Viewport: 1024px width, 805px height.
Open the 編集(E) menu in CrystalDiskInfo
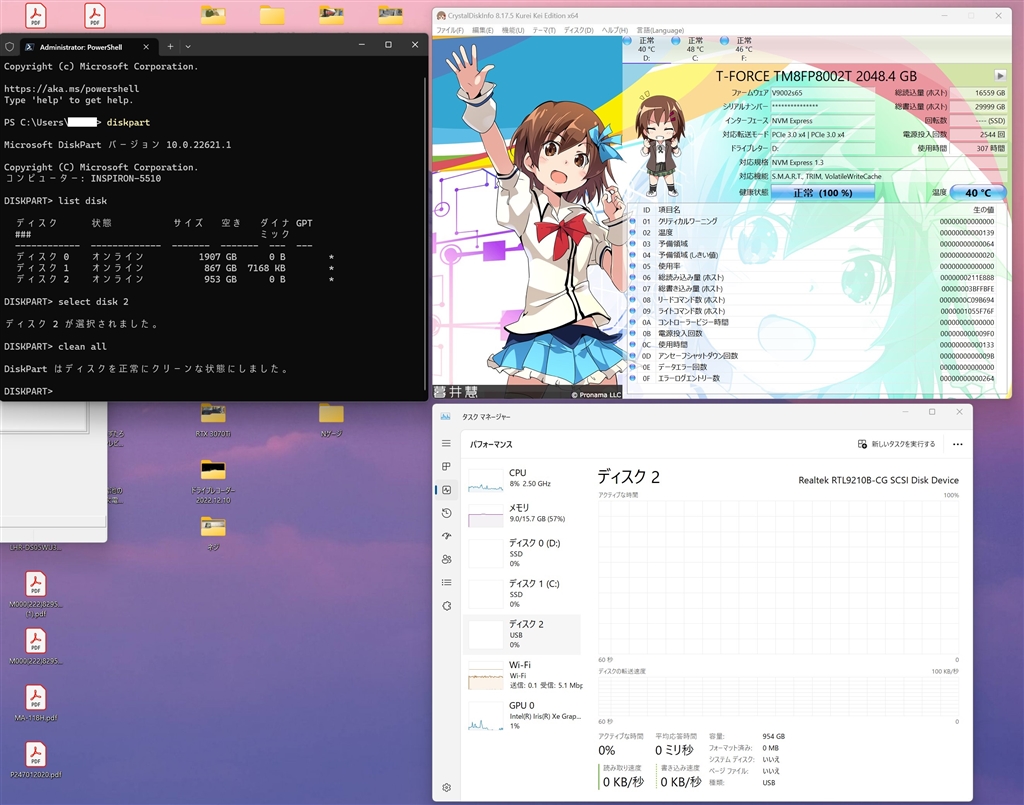point(483,30)
